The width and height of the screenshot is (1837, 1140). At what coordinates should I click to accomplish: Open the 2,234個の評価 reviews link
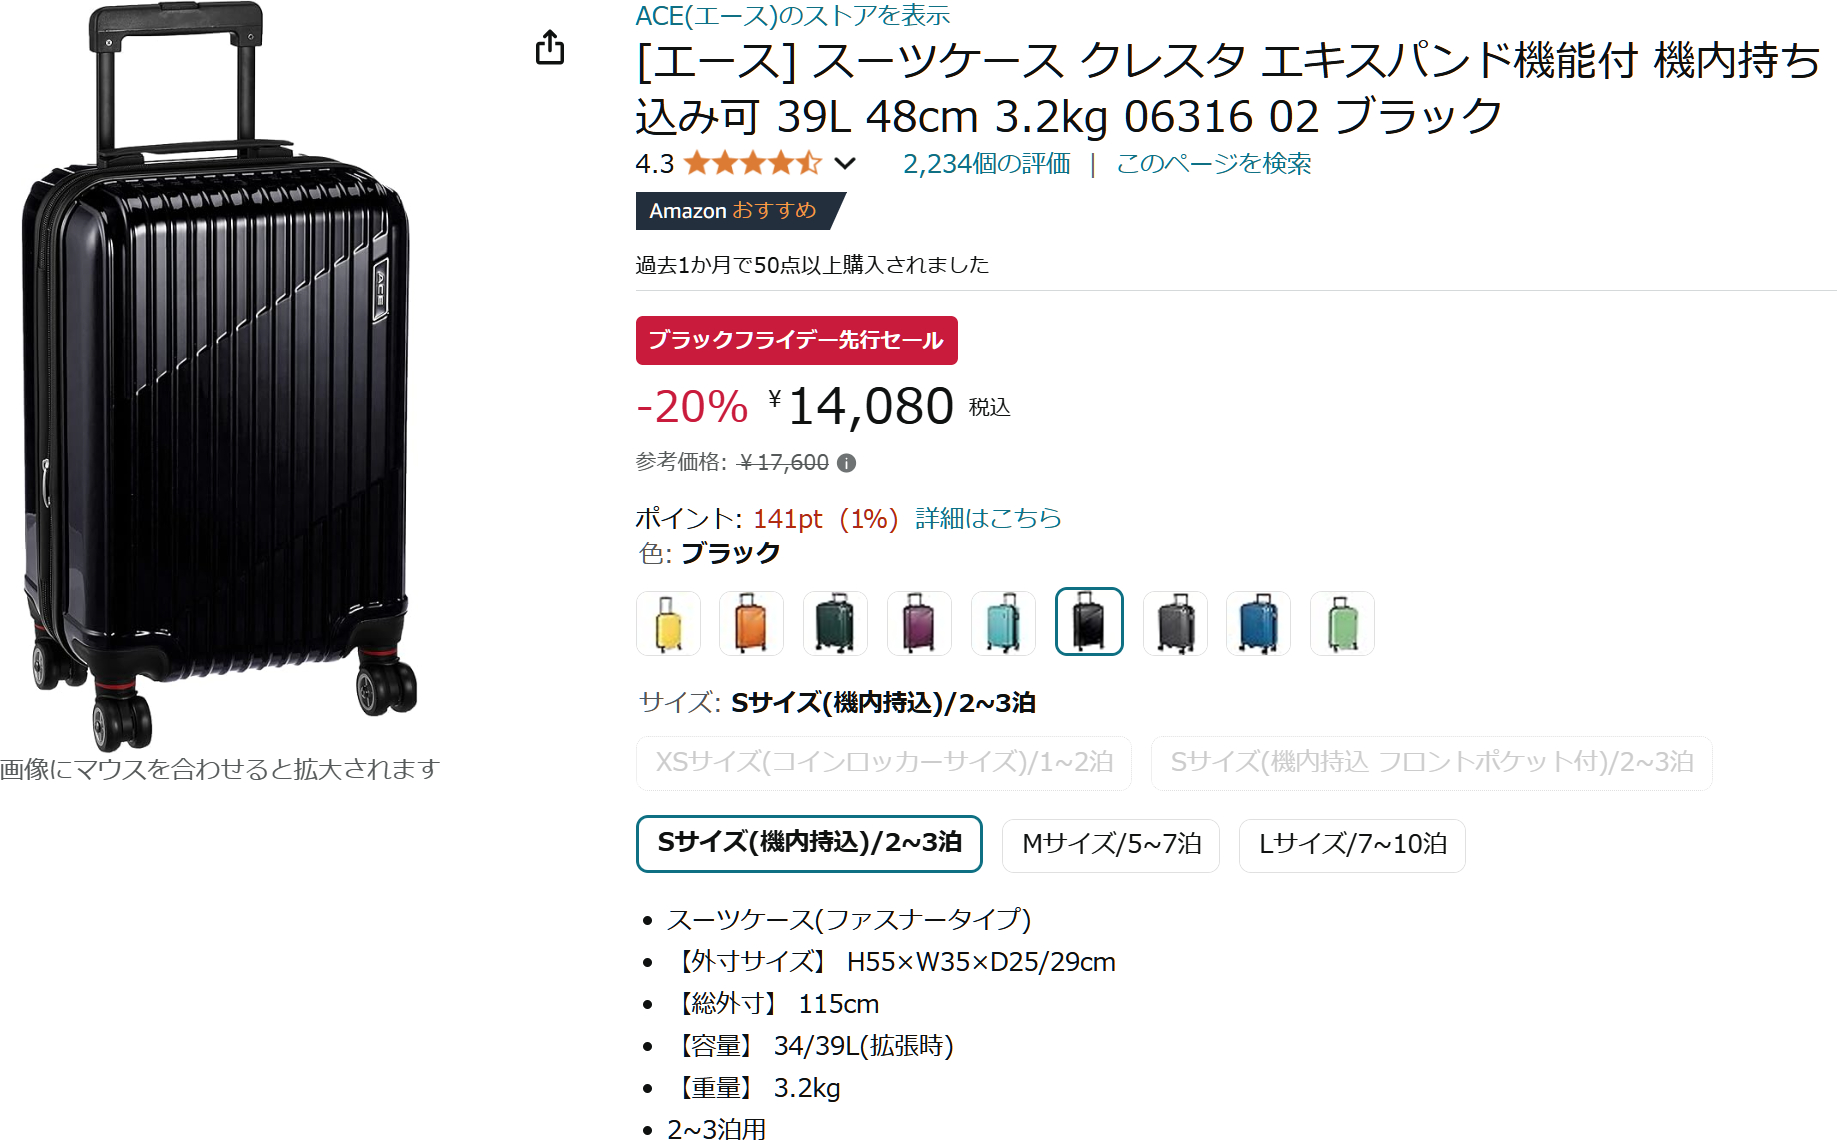(986, 164)
